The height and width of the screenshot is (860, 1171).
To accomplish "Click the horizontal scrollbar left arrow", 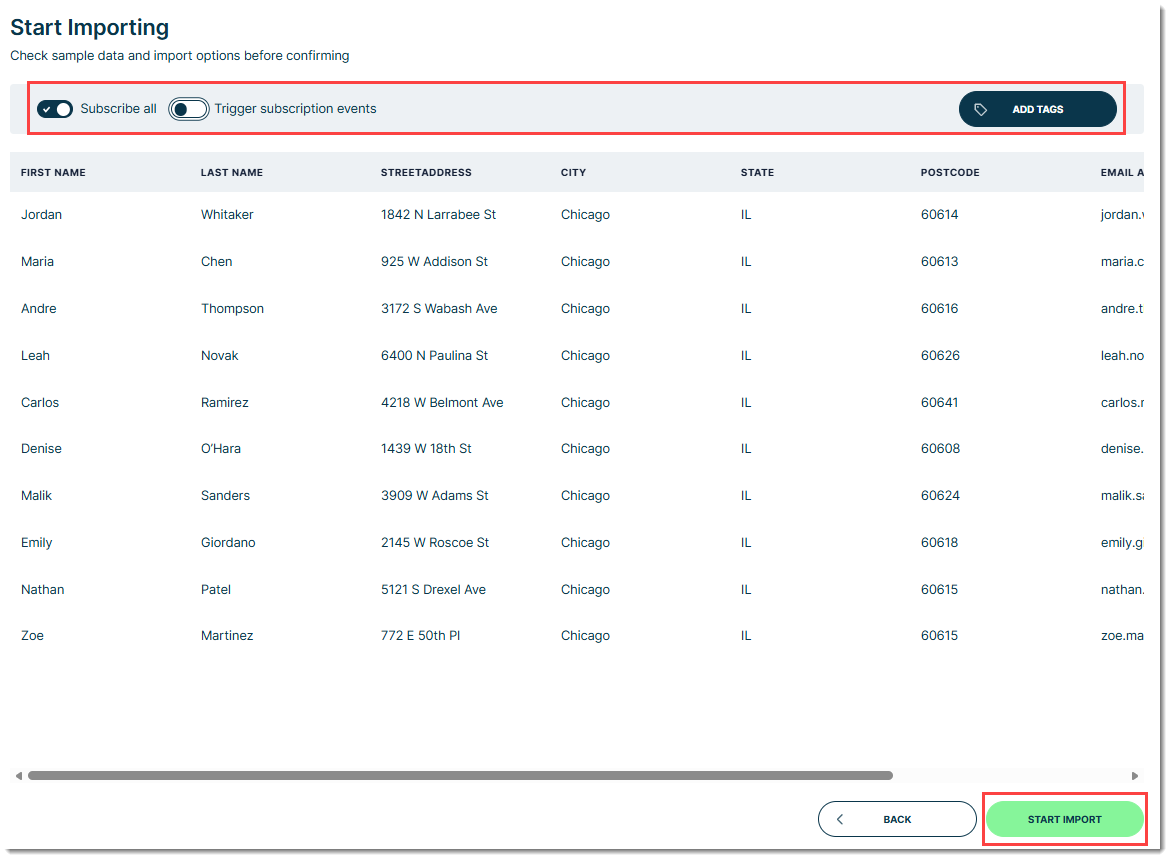I will click(19, 776).
